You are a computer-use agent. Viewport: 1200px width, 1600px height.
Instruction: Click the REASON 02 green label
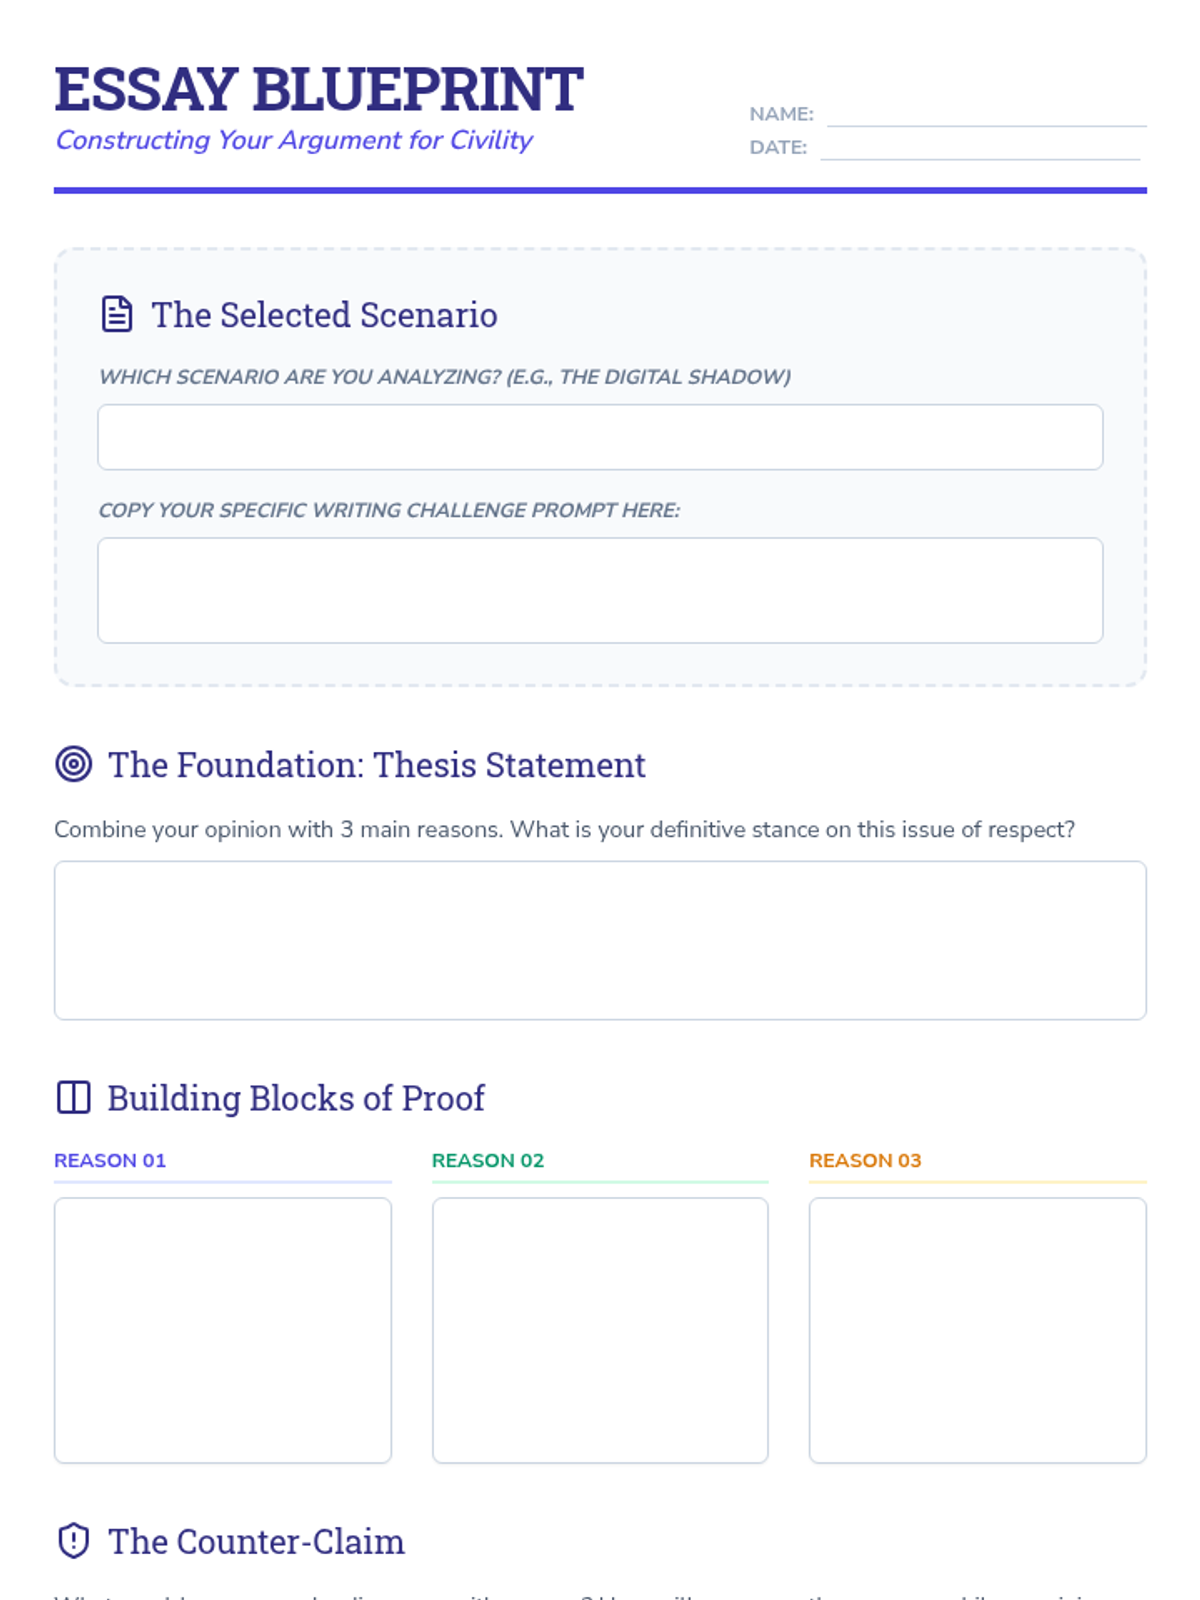click(488, 1160)
